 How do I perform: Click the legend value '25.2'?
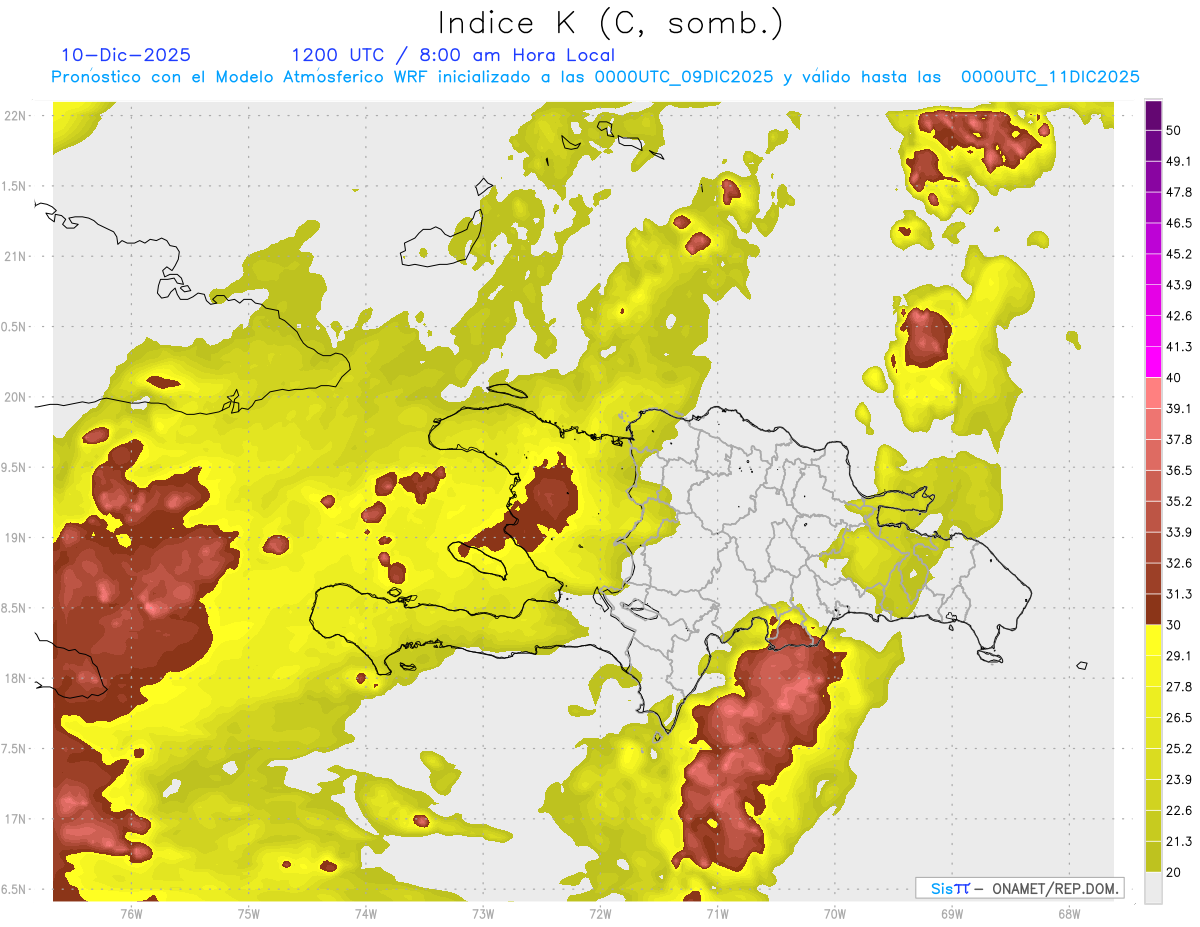point(1180,749)
